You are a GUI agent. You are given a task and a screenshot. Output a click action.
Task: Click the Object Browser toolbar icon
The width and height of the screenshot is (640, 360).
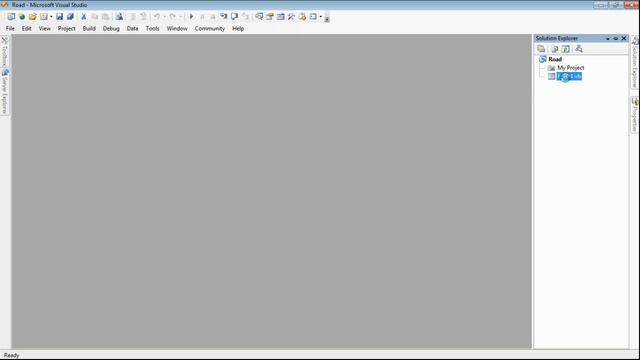[281, 17]
